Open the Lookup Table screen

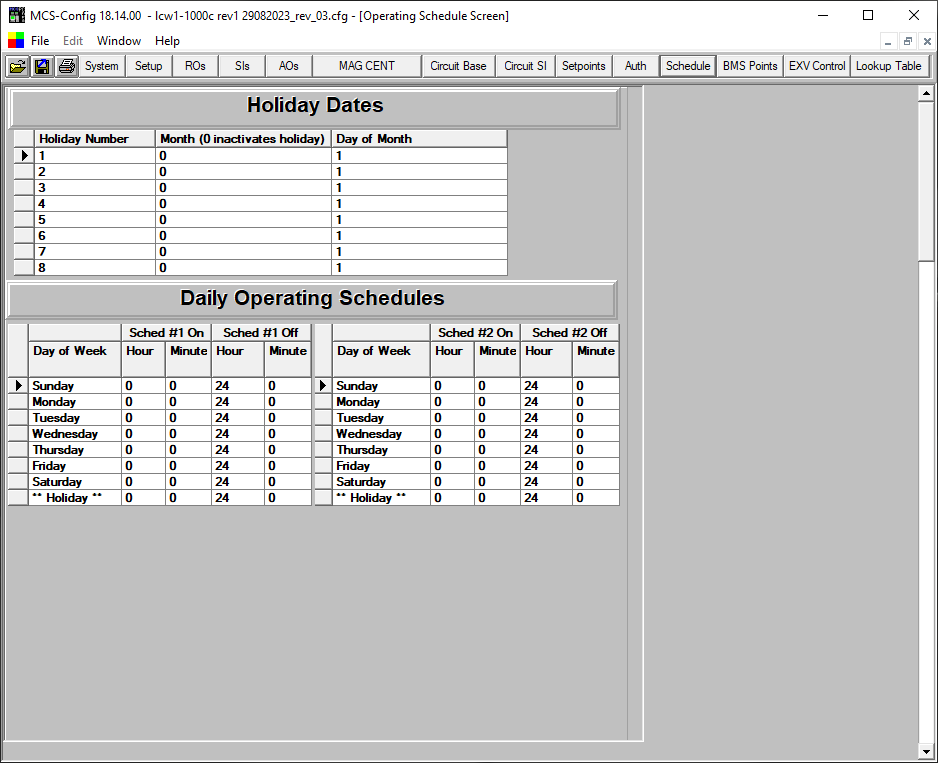point(888,66)
